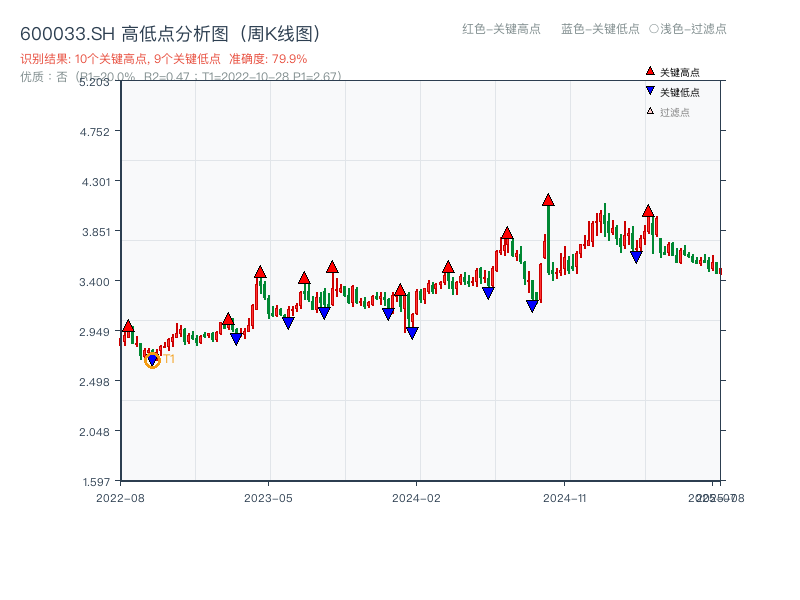The height and width of the screenshot is (600, 800).
Task: Click the orange T1 label text
Action: pyautogui.click(x=169, y=359)
